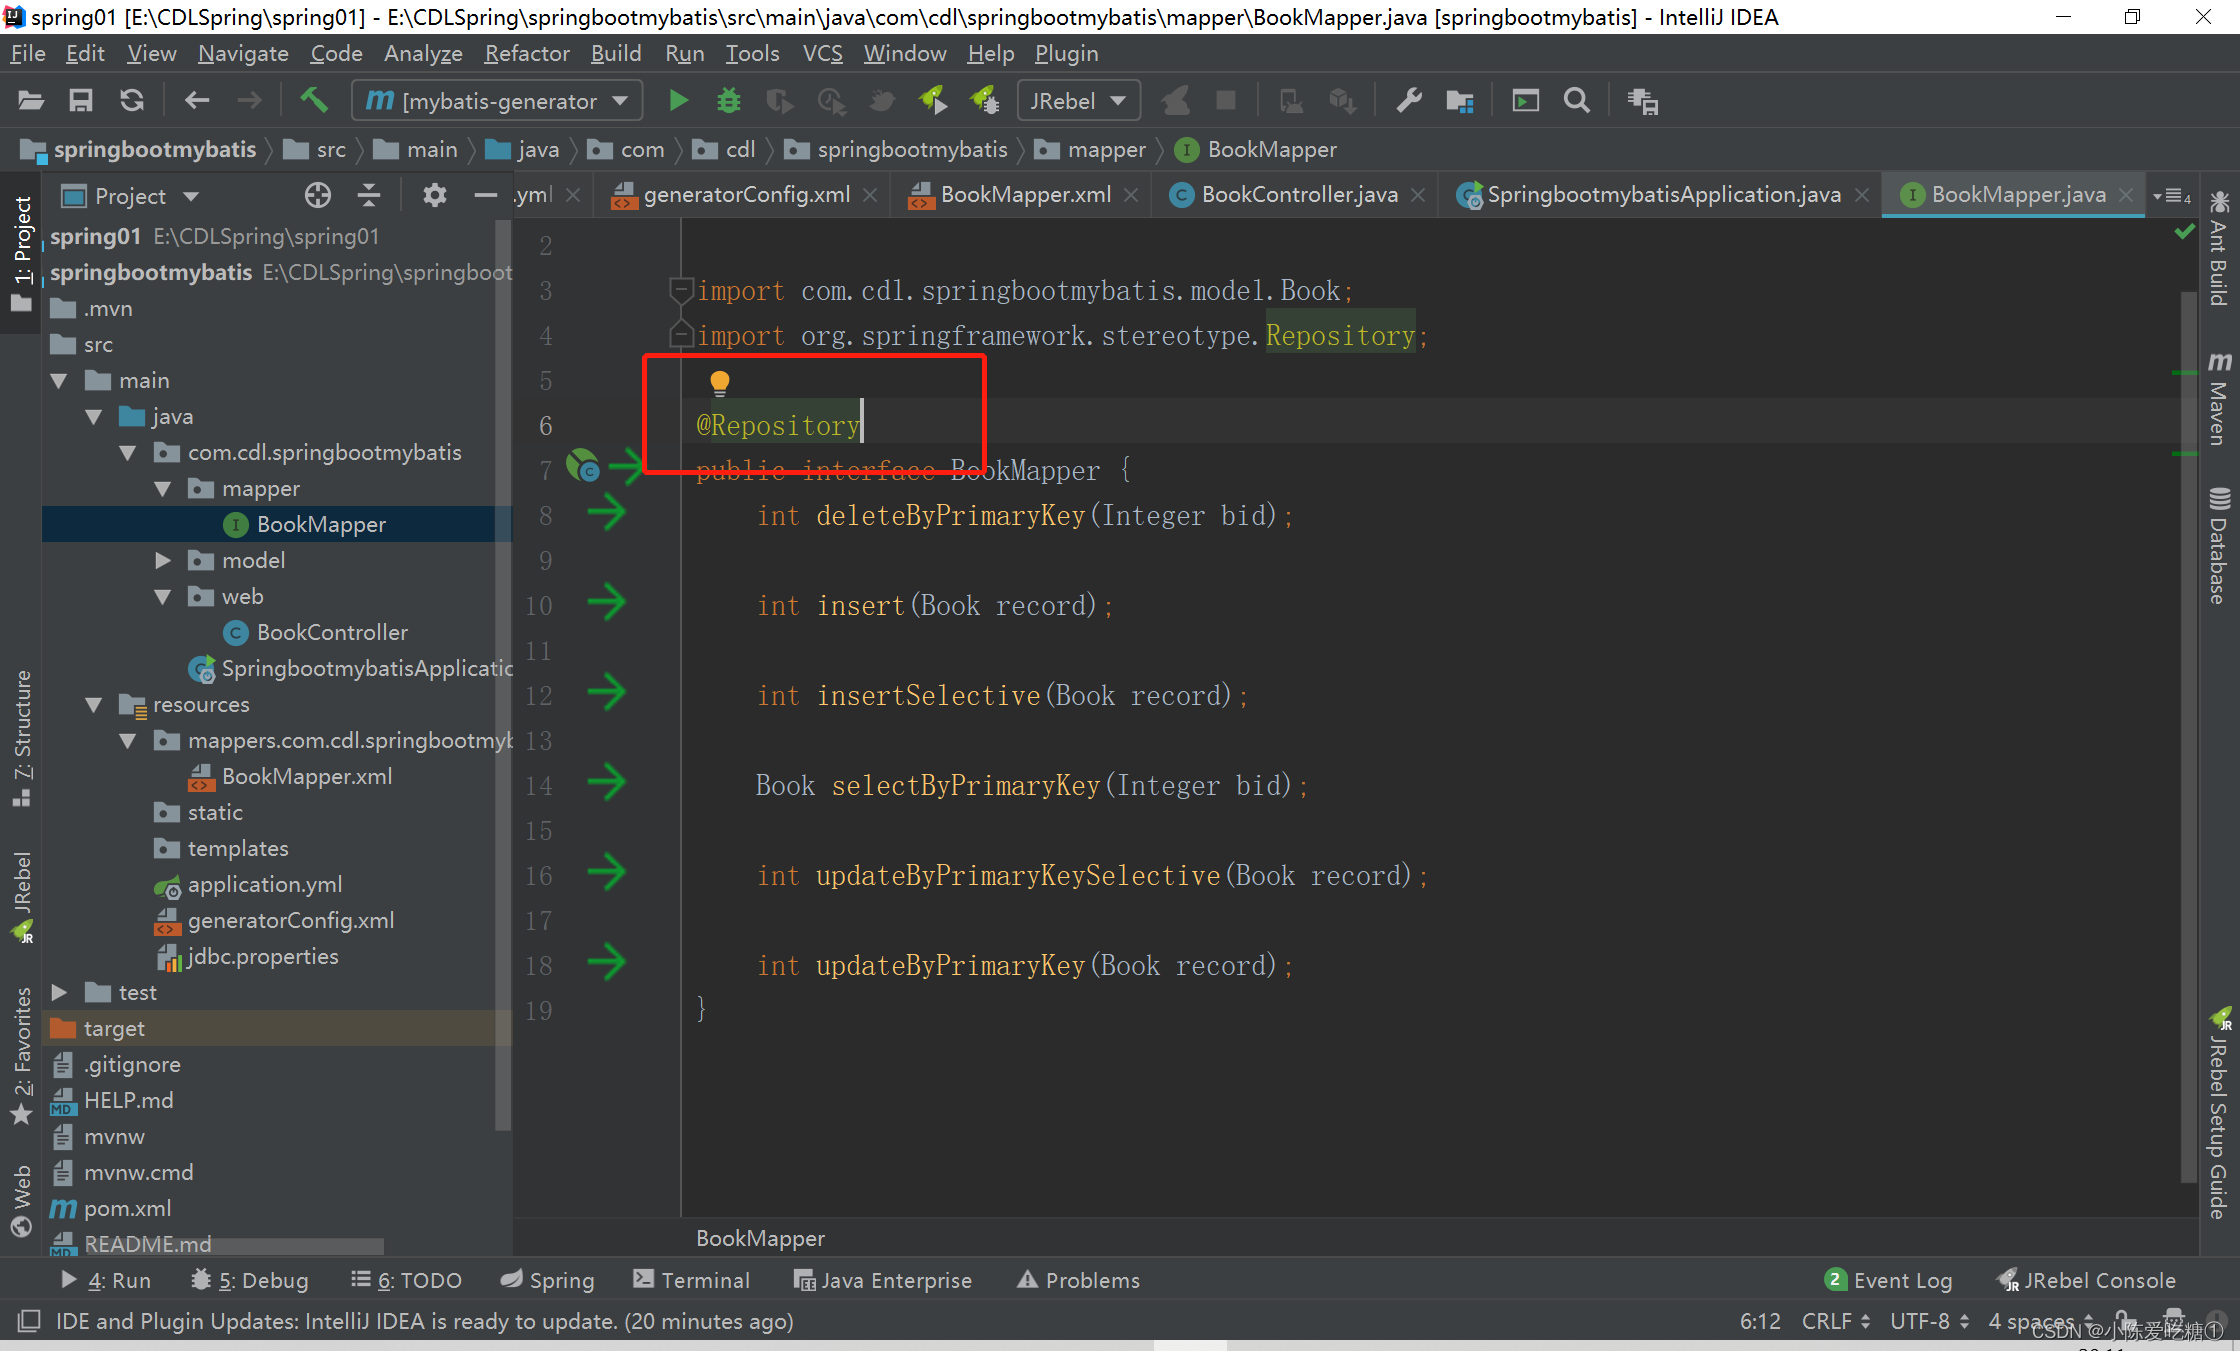Click the yellow intention light bulb

pyautogui.click(x=720, y=383)
